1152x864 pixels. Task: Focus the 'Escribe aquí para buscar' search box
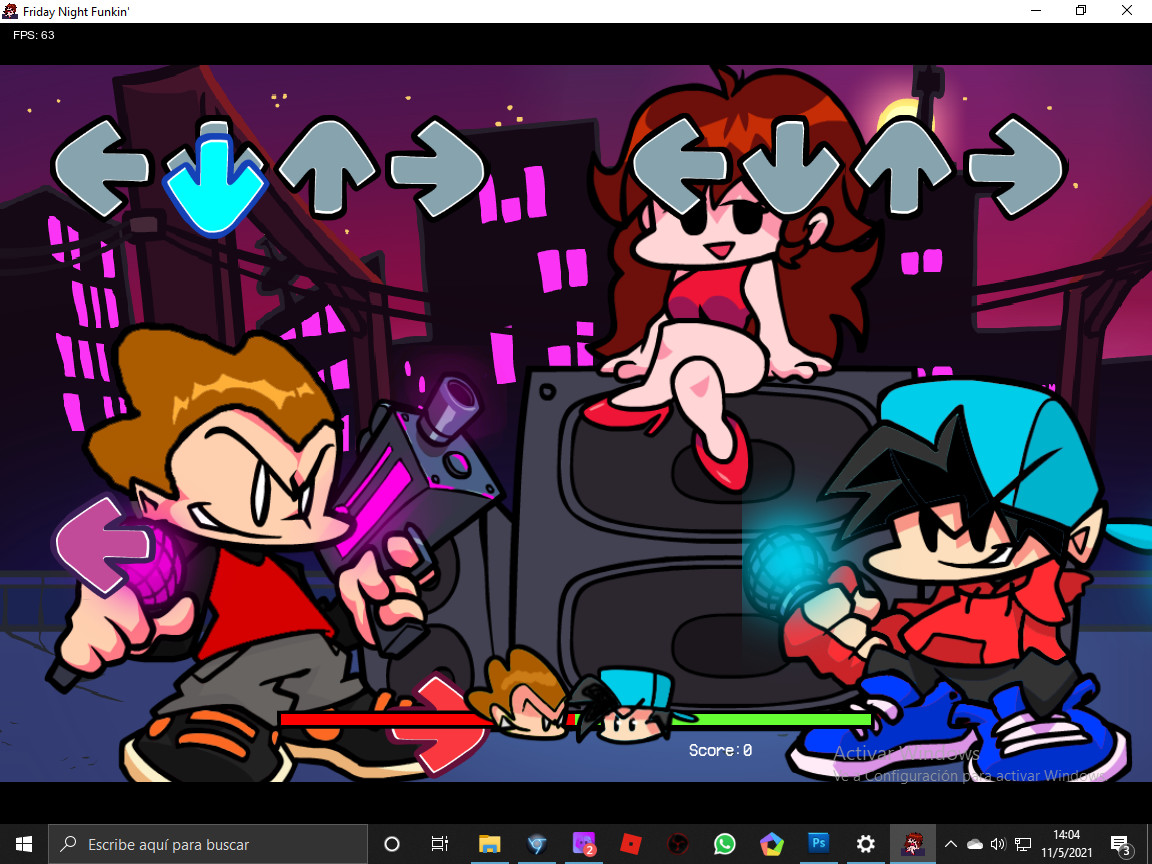click(x=208, y=844)
